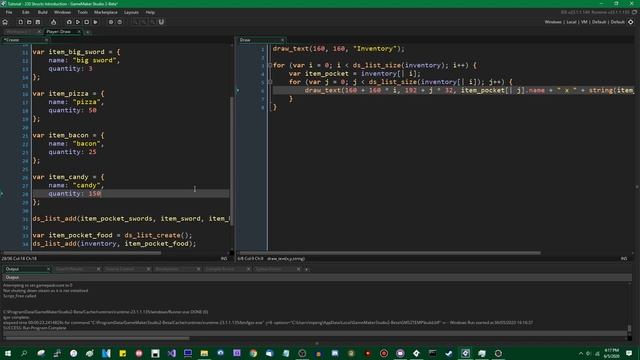This screenshot has height=360, width=640.
Task: Close the Draw event code tab
Action: click(282, 40)
